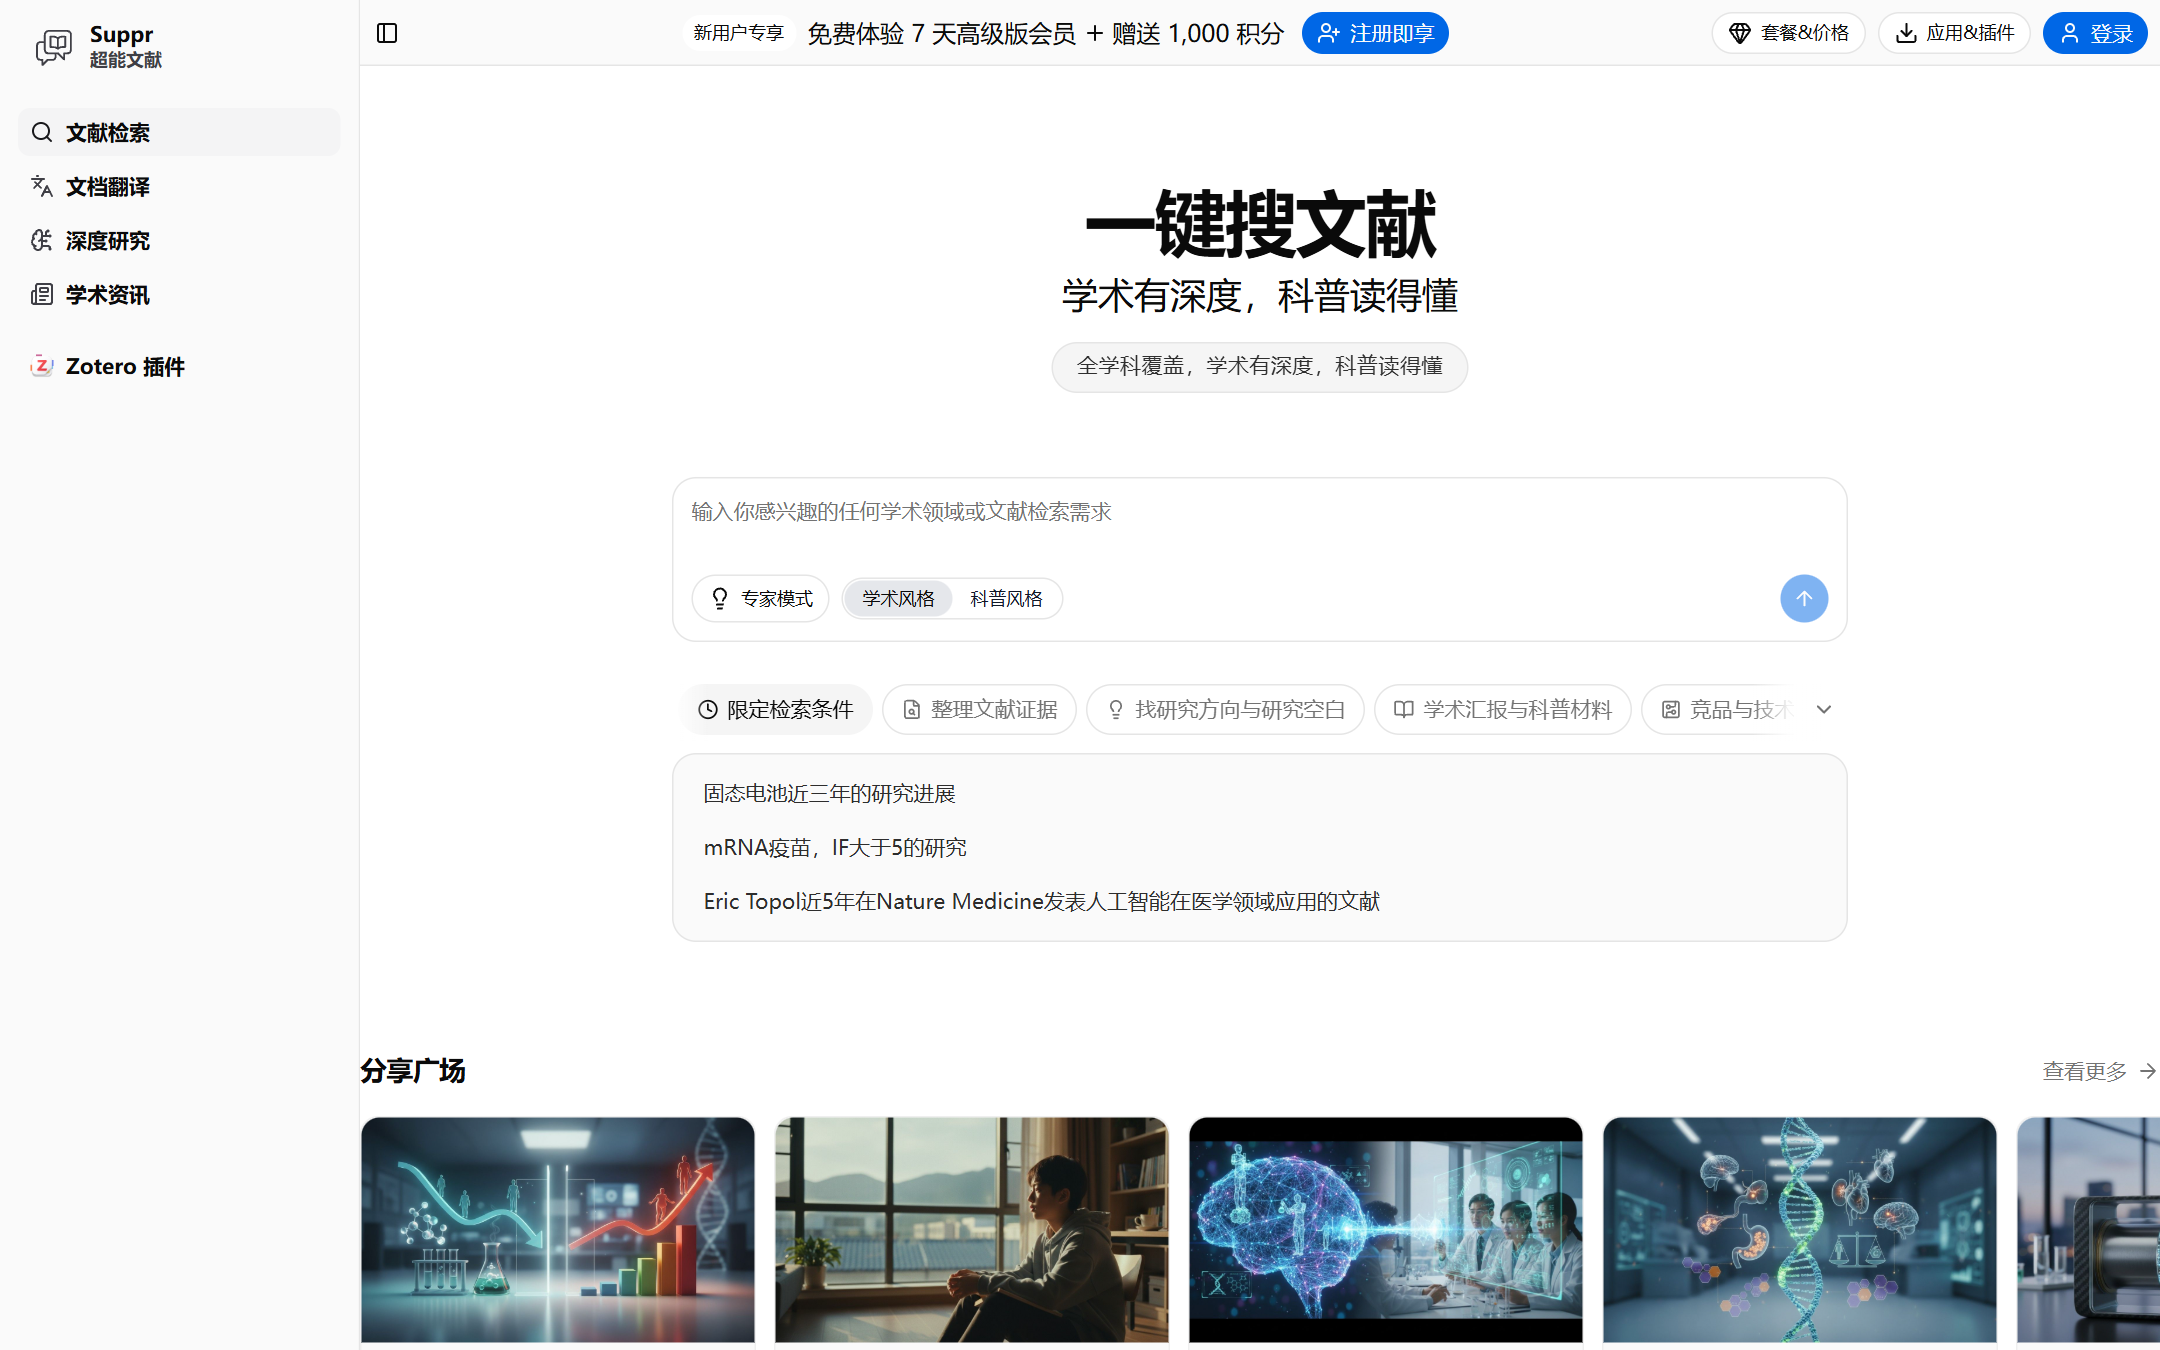This screenshot has width=2160, height=1350.
Task: Switch to 整理文献证据 tab
Action: tap(979, 709)
